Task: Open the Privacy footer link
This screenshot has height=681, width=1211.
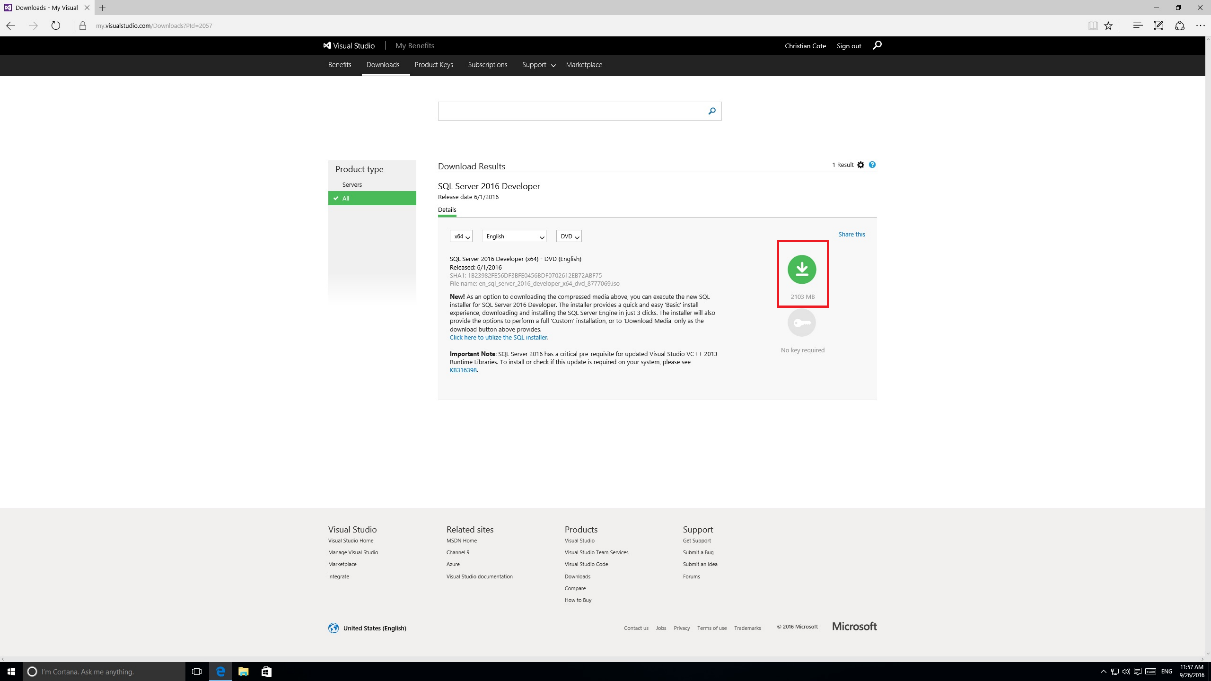Action: click(682, 628)
